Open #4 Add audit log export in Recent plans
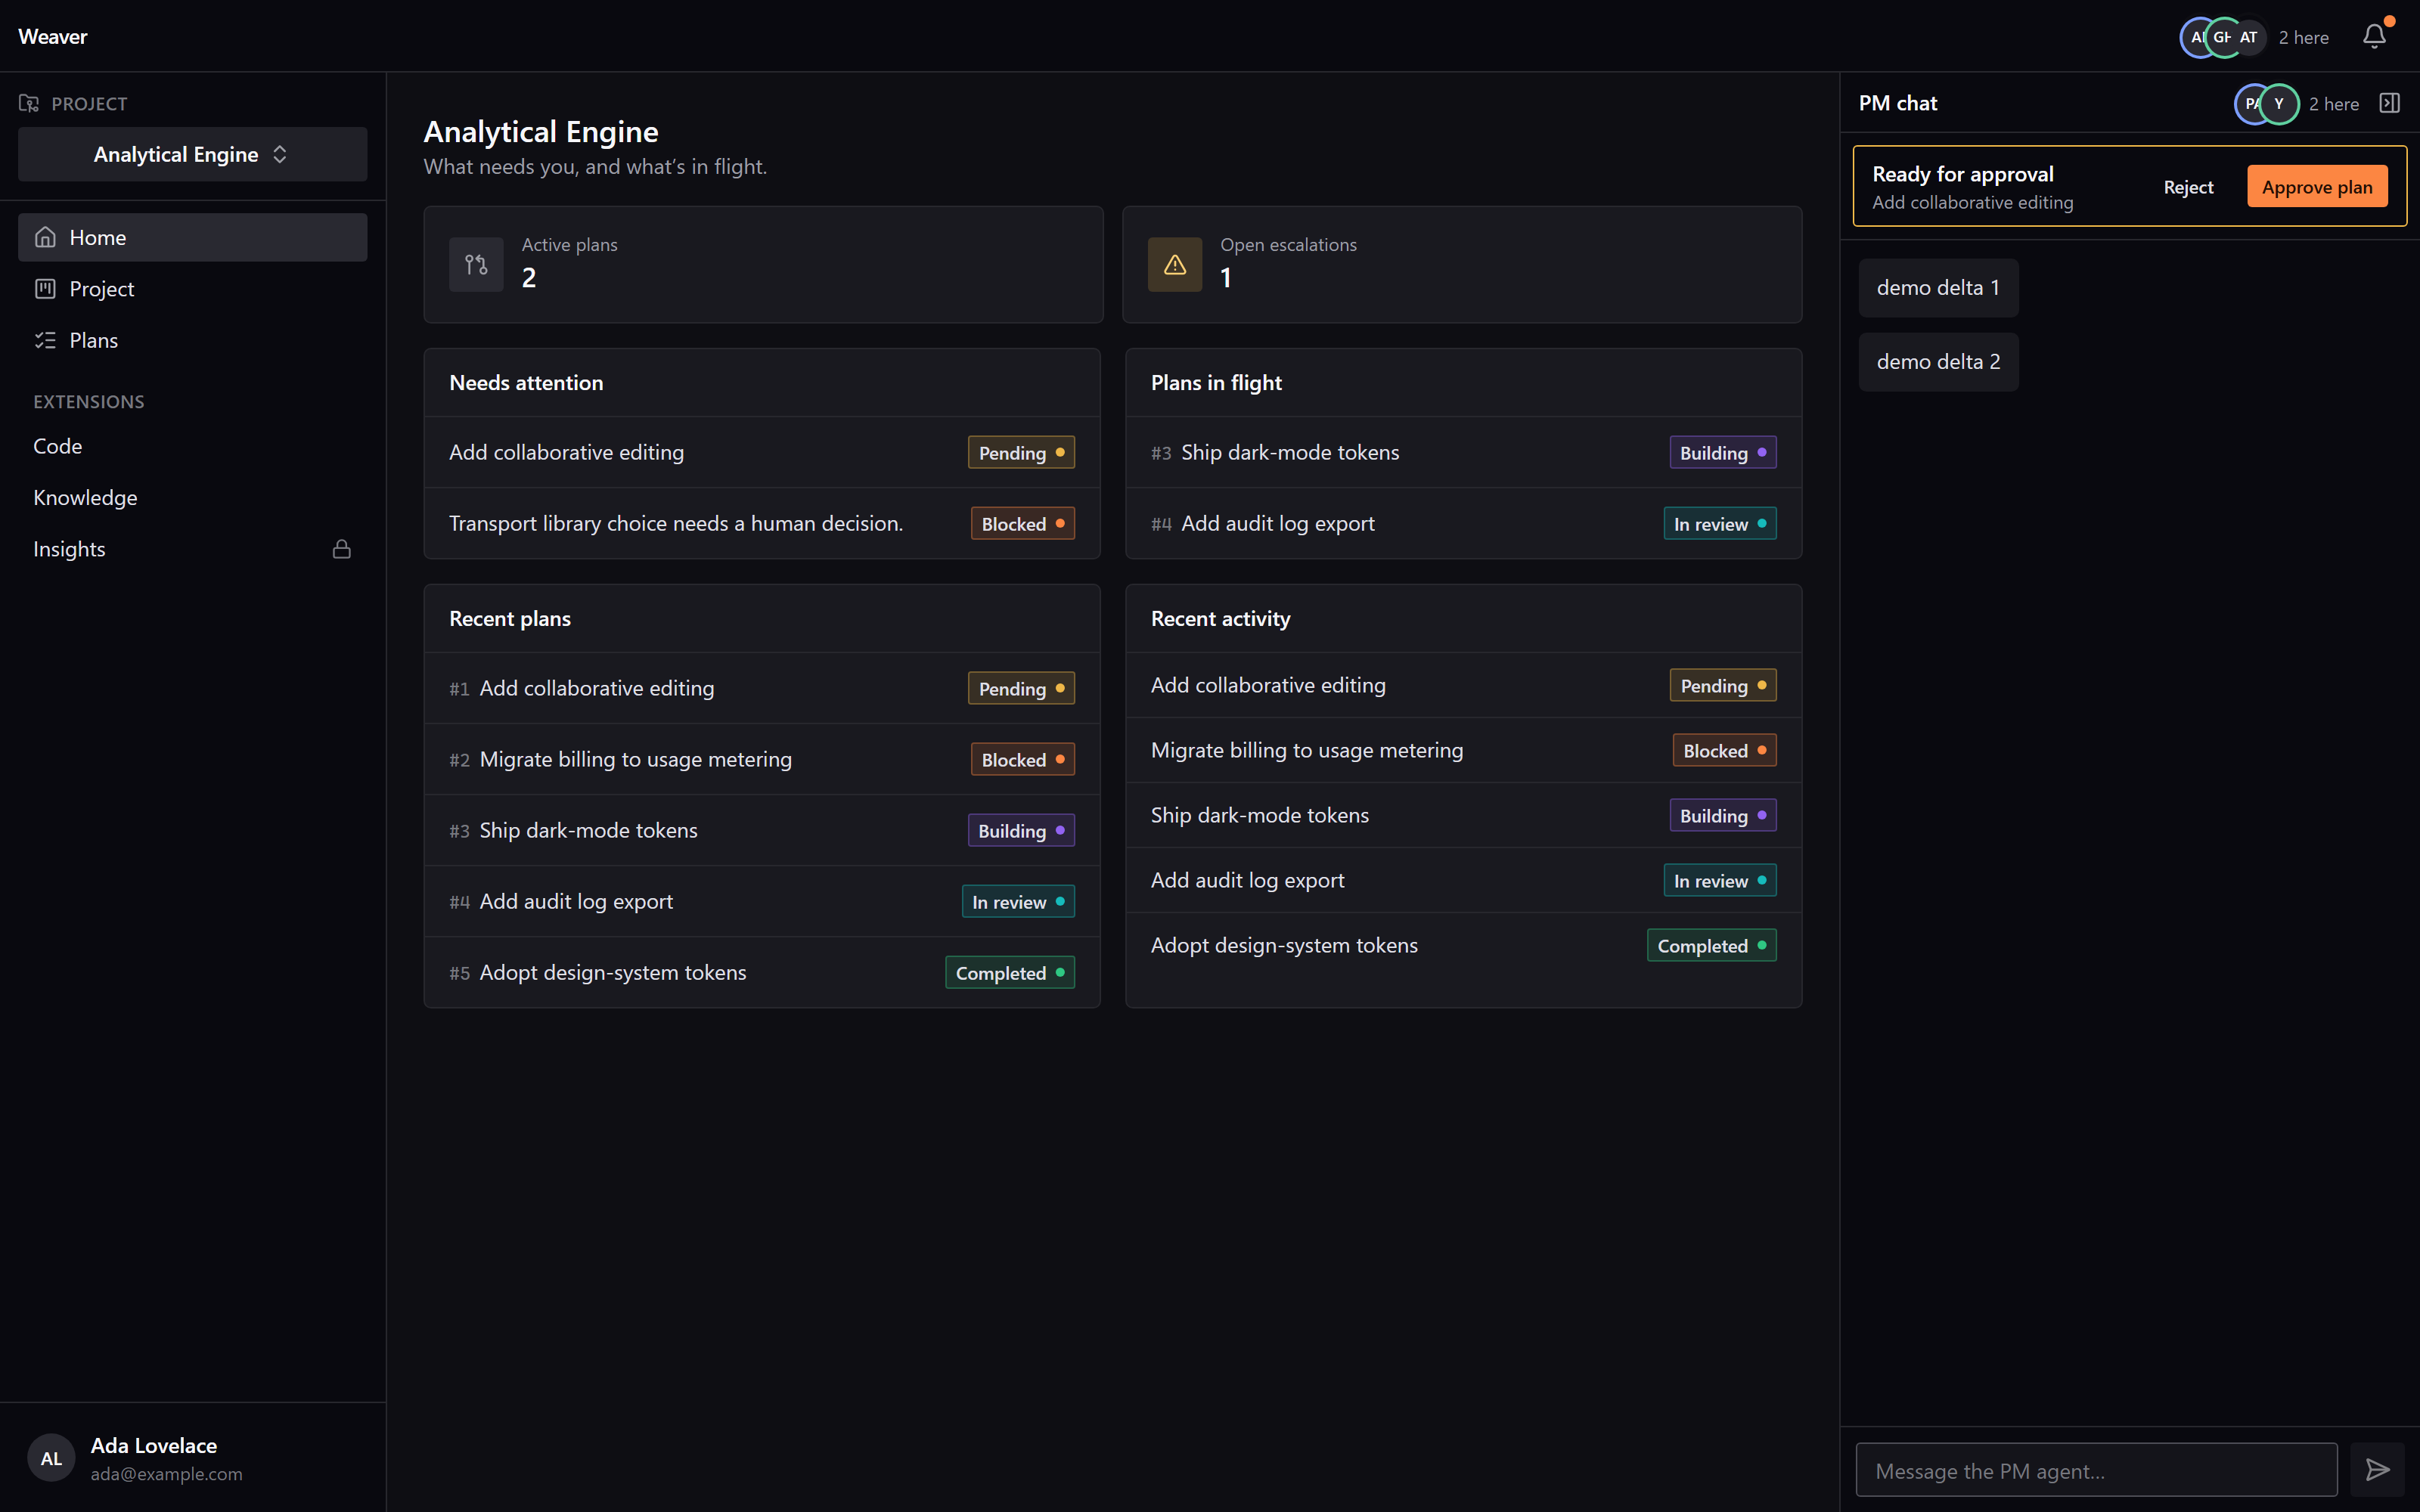This screenshot has width=2420, height=1512. [762, 901]
